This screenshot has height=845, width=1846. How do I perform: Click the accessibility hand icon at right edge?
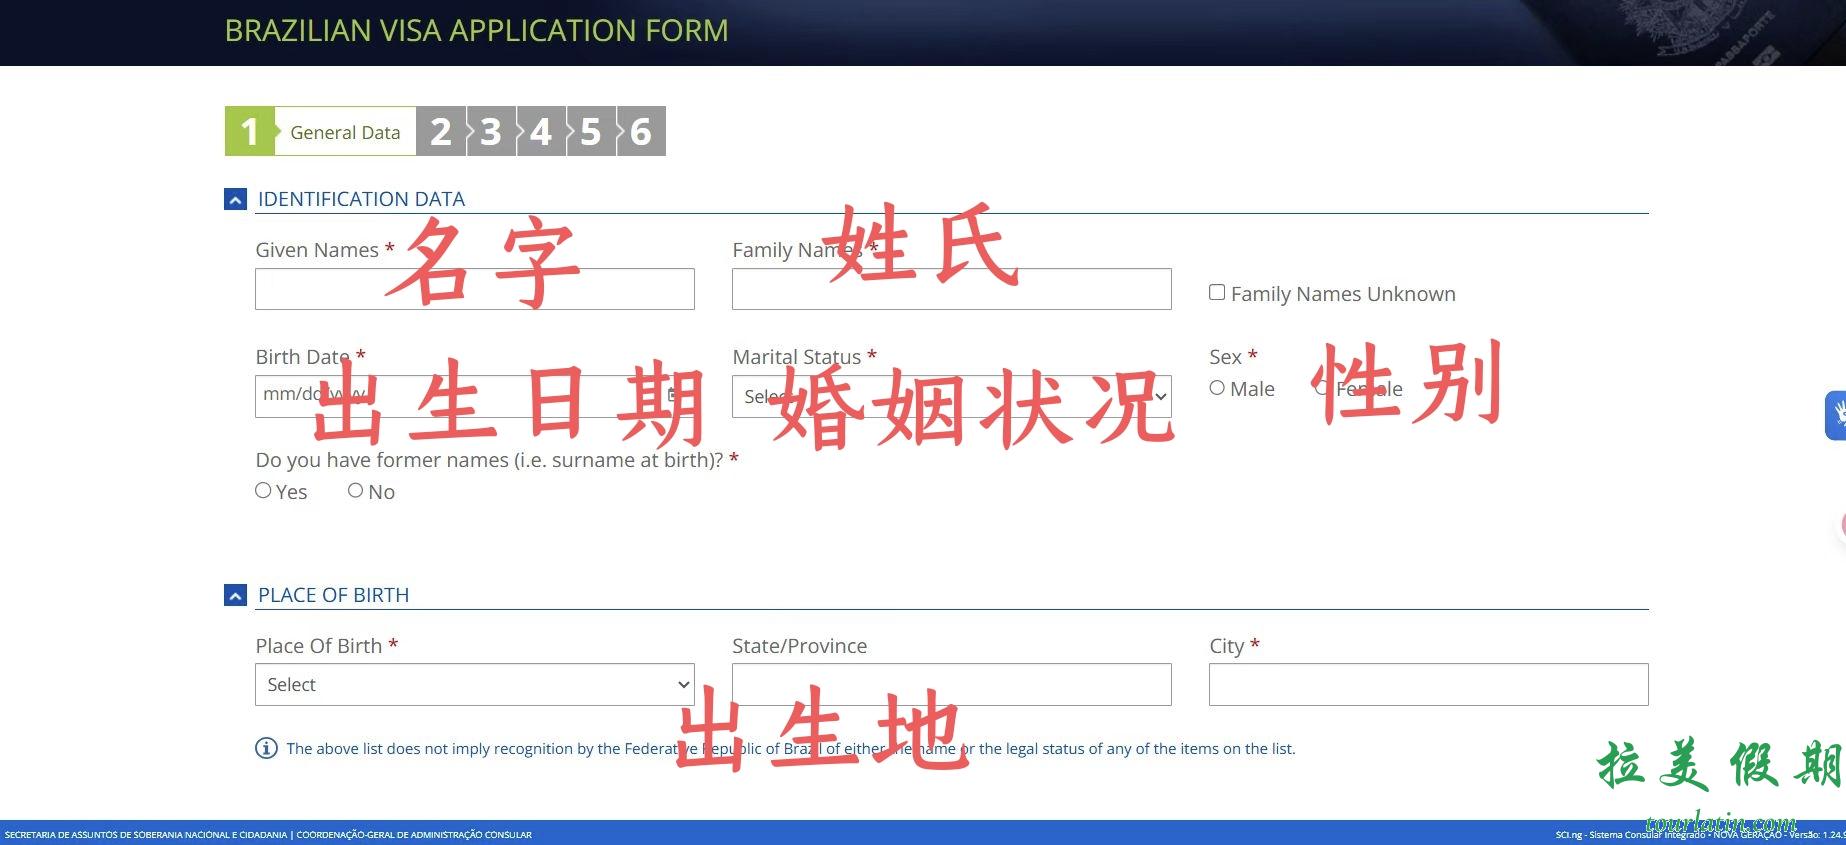(x=1837, y=415)
